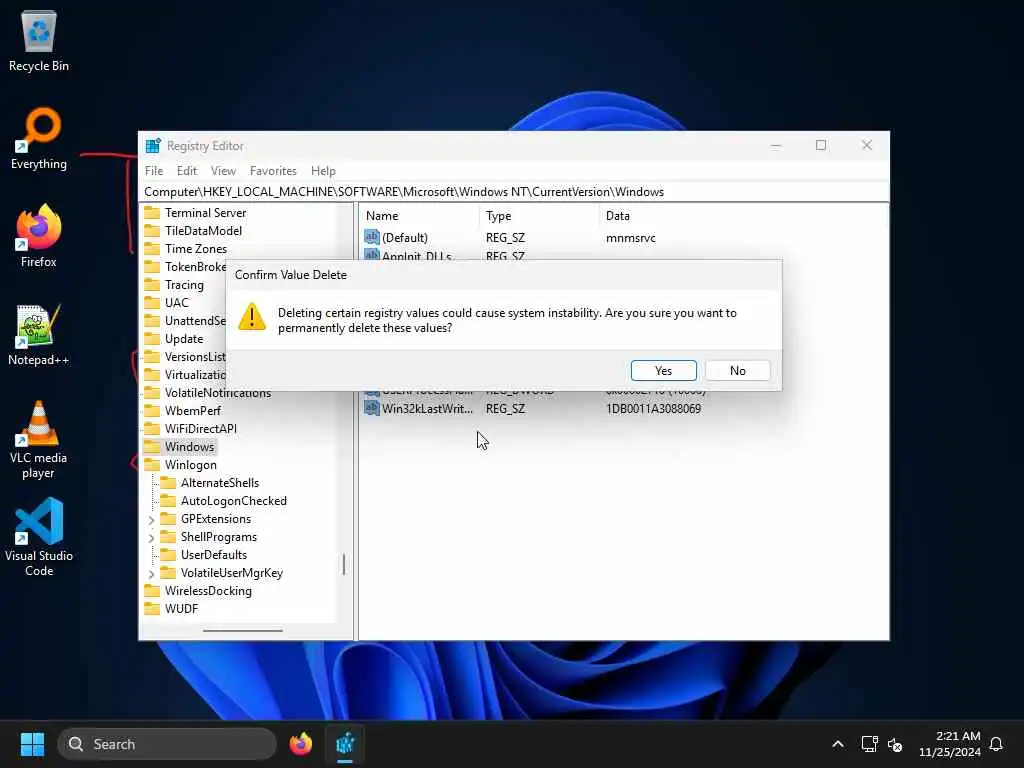
Task: Open the Recycle Bin desktop icon
Action: (39, 41)
